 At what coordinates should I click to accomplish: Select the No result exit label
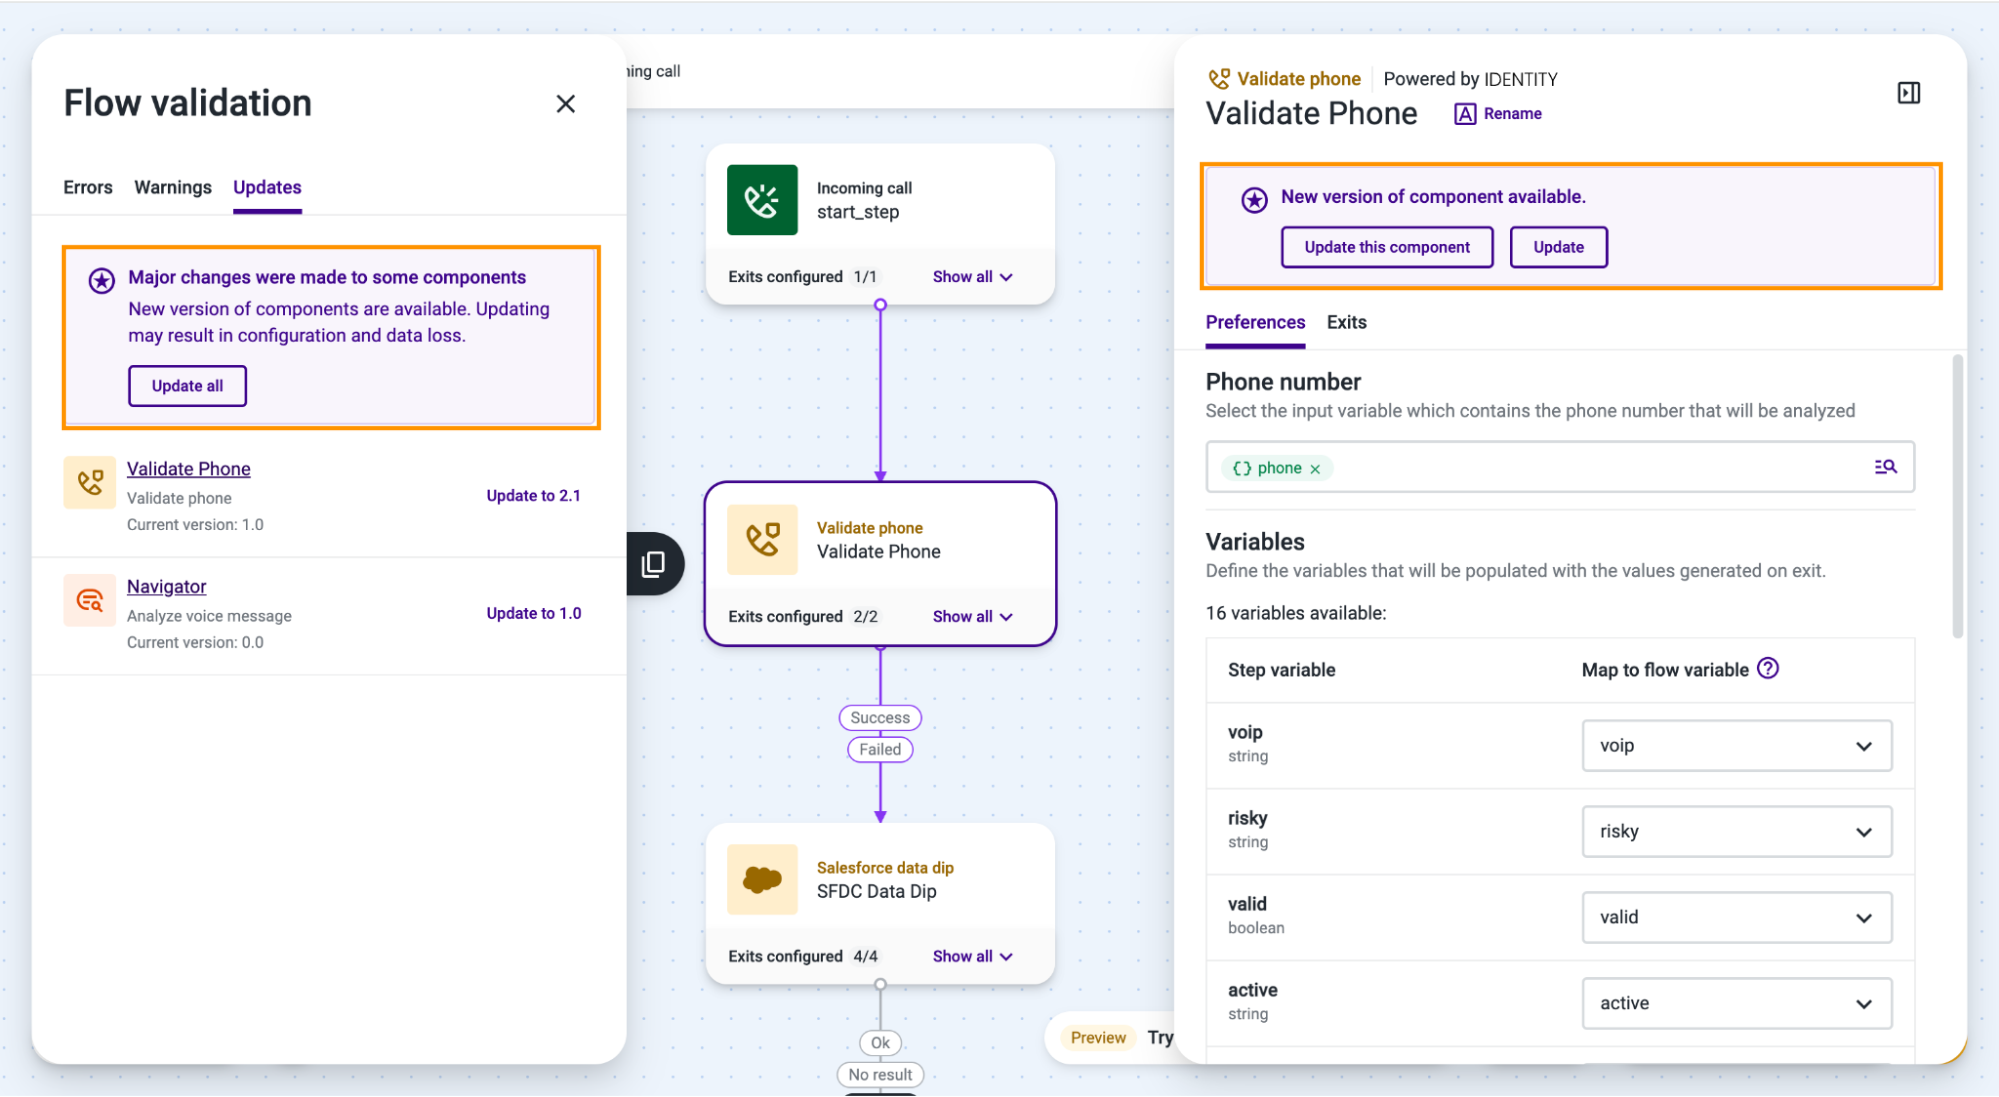pos(880,1075)
